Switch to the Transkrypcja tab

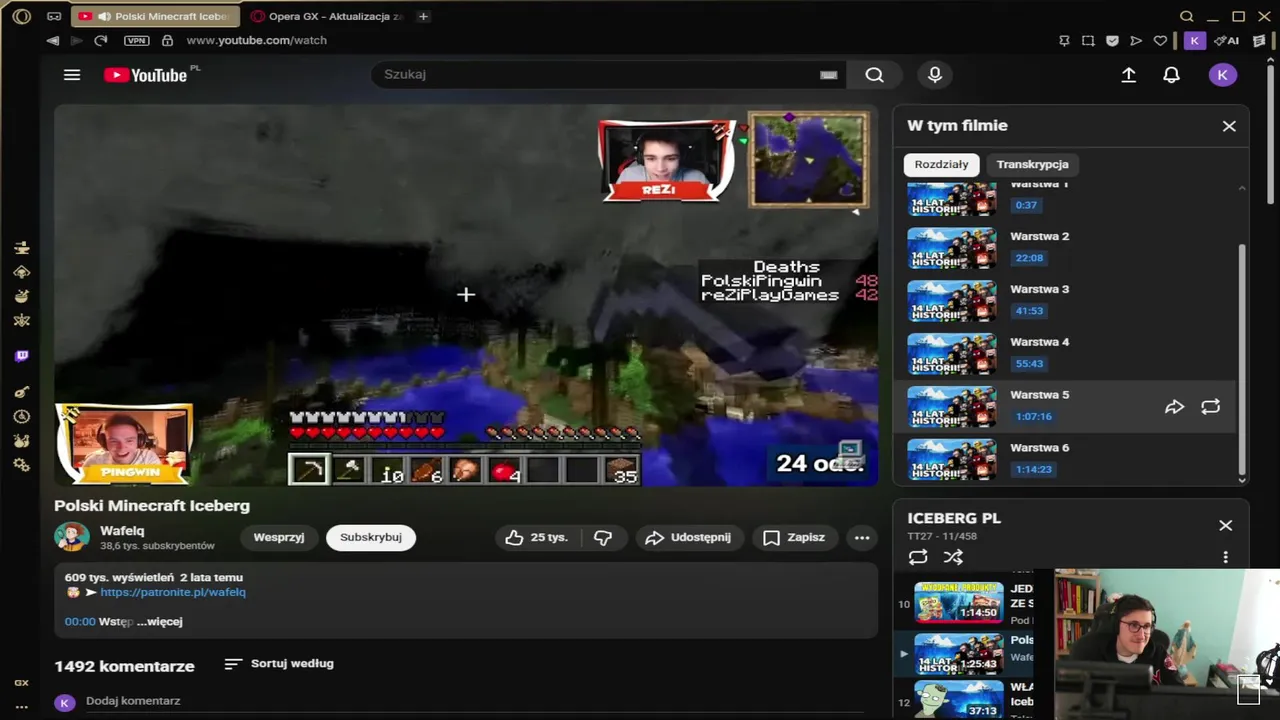(x=1032, y=164)
